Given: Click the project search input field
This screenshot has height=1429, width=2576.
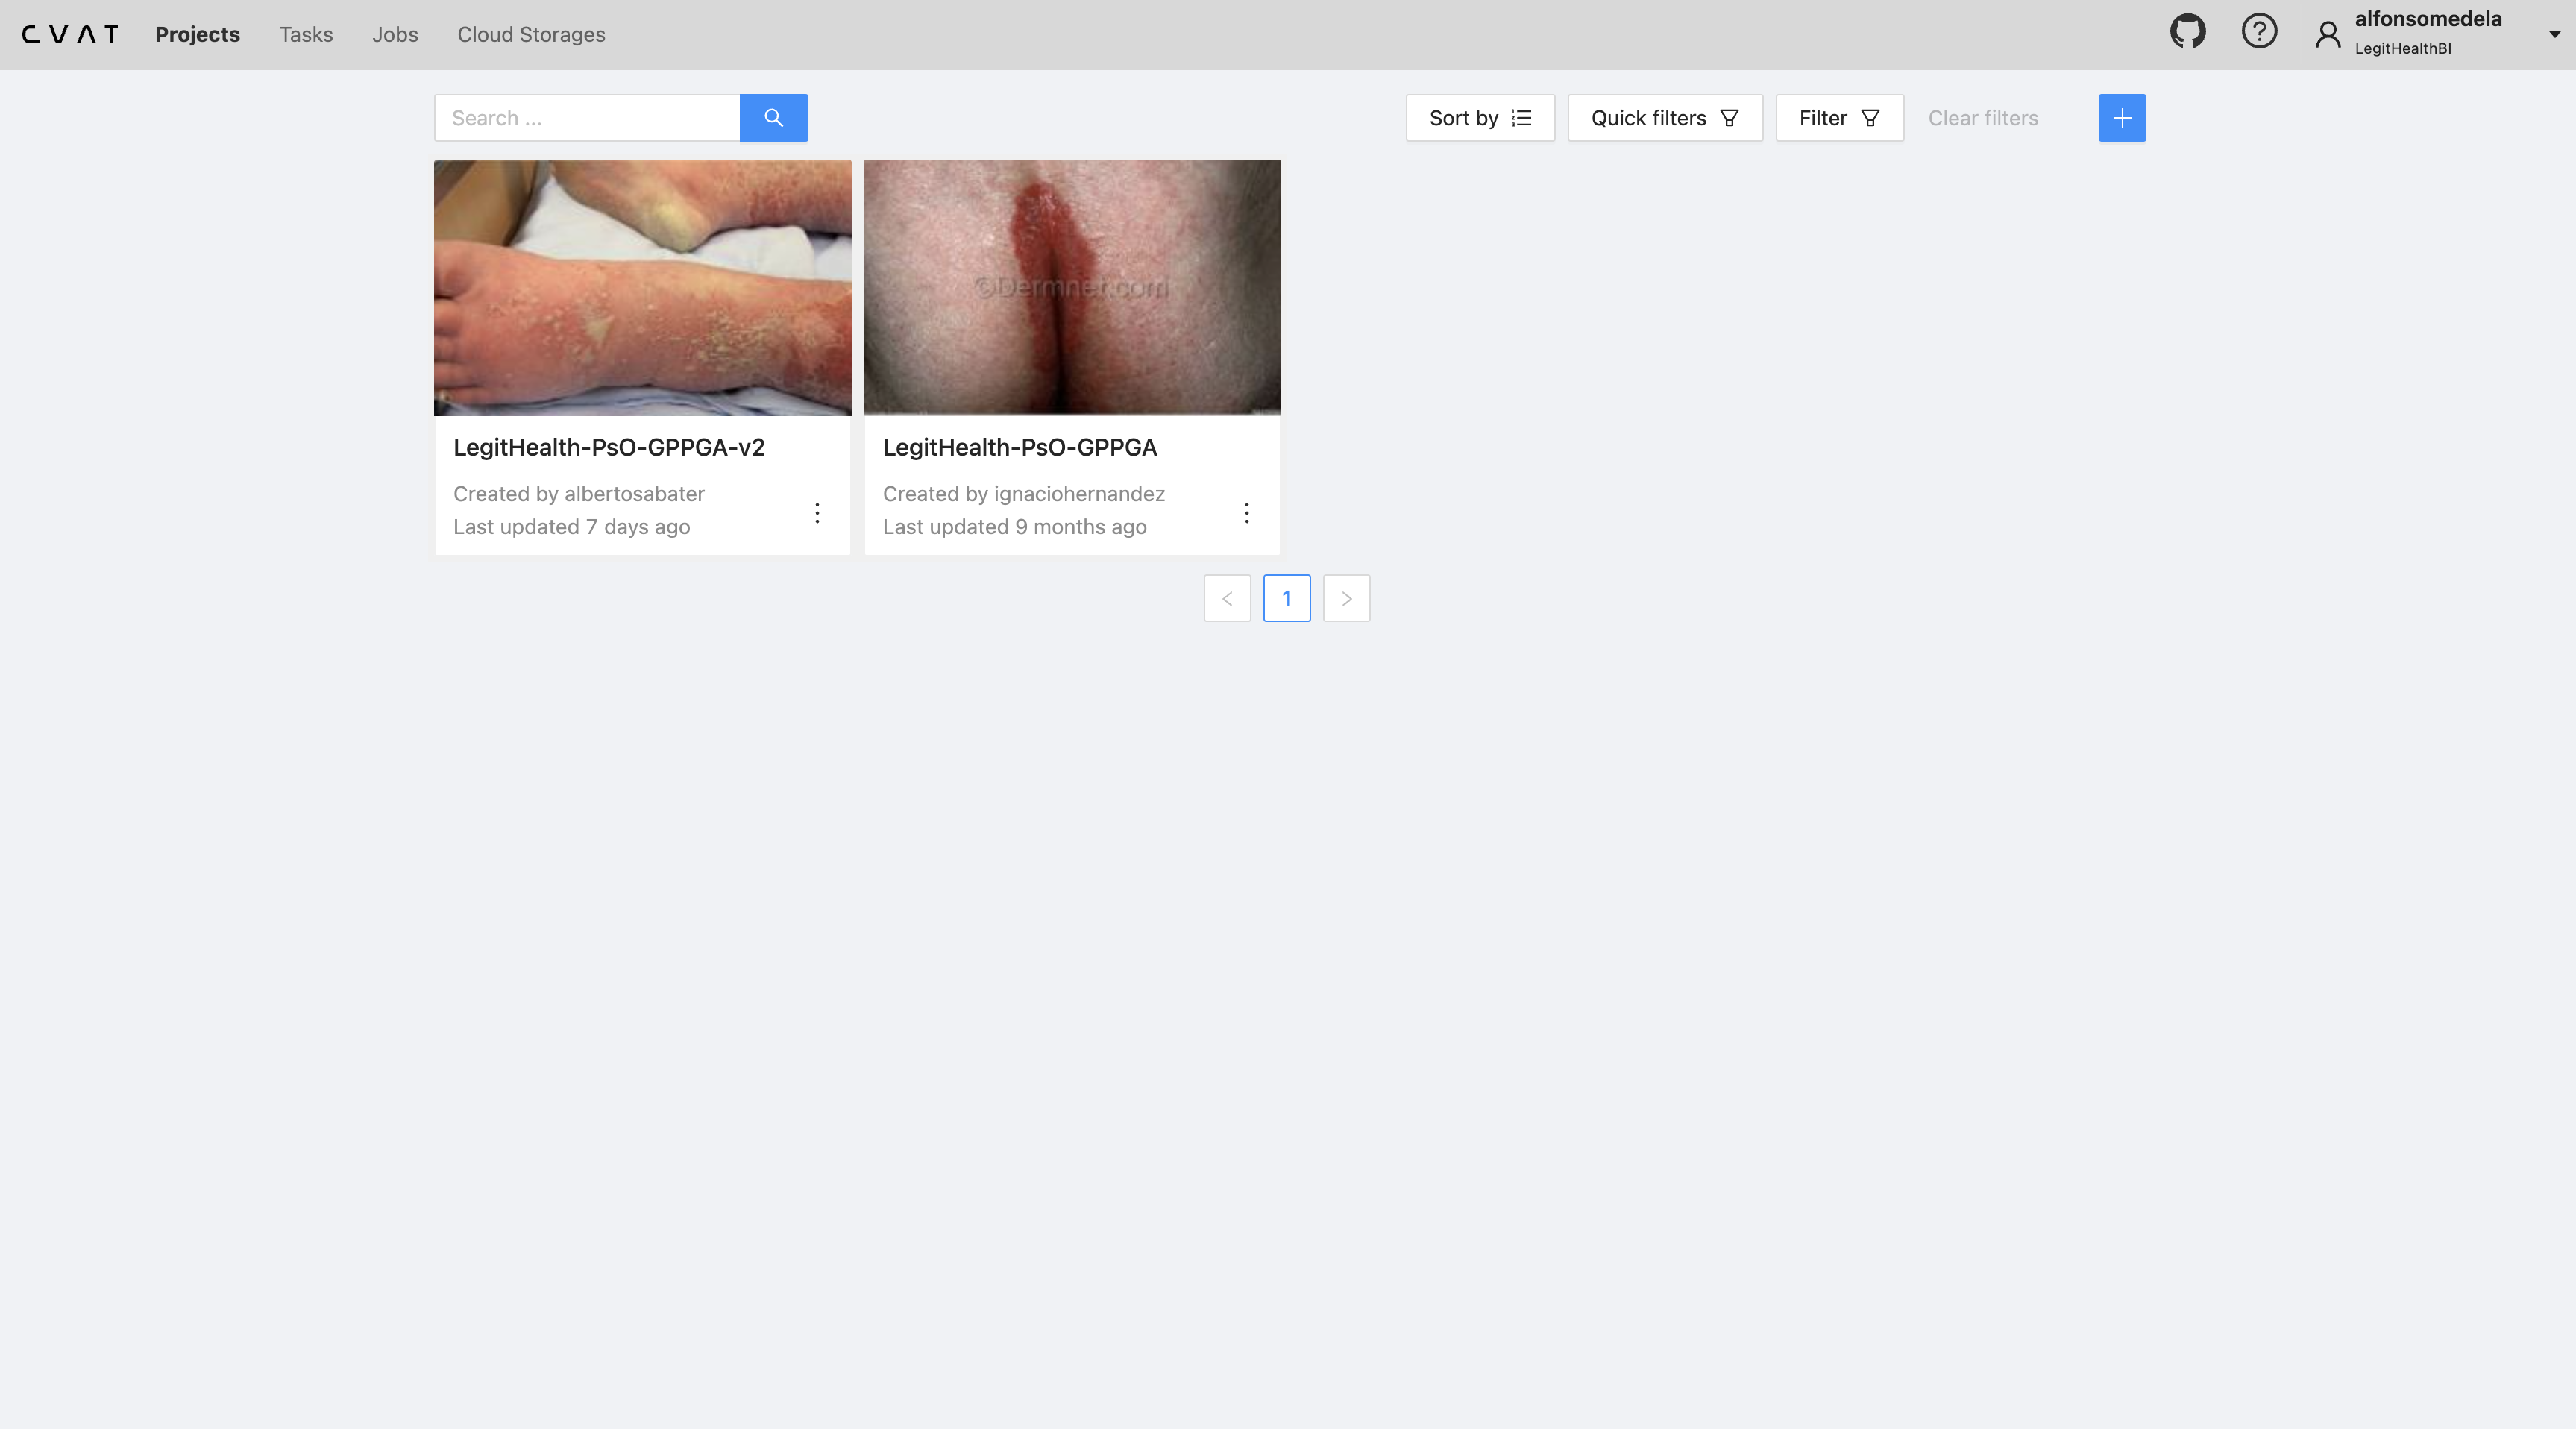Looking at the screenshot, I should coord(587,118).
